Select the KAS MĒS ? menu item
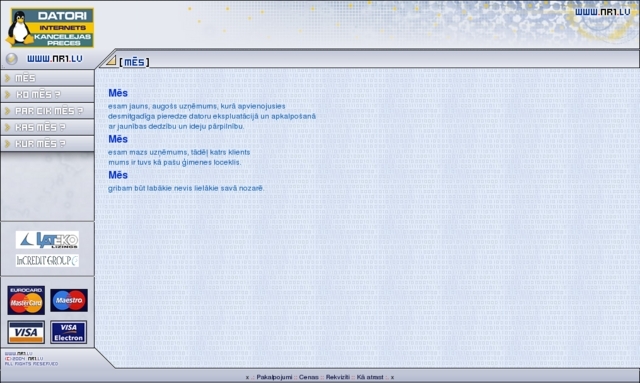Screen dimensions: 640x383 (47, 127)
